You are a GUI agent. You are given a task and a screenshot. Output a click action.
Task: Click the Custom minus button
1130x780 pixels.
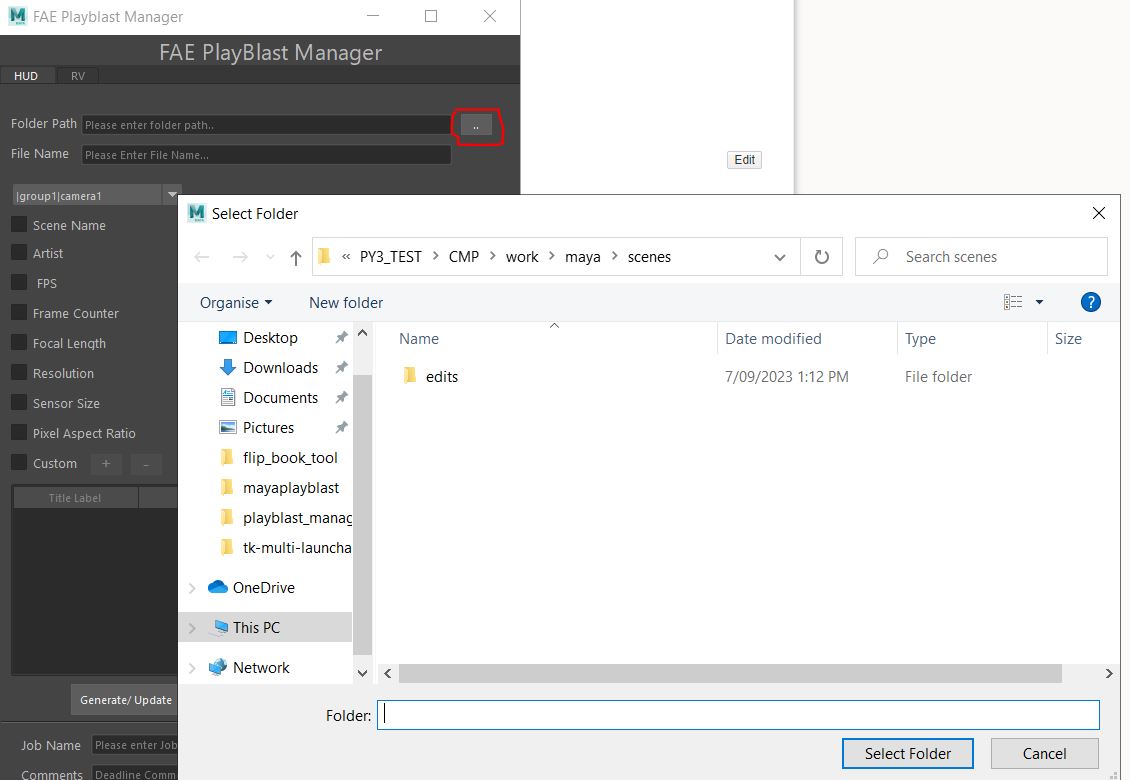(x=146, y=464)
